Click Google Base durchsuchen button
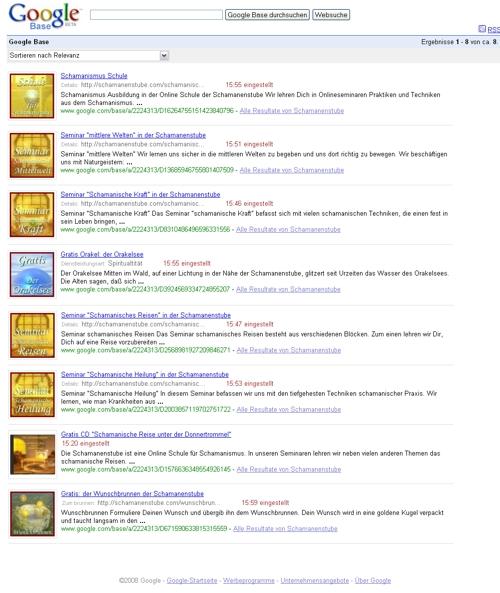This screenshot has height=593, width=500. (267, 15)
